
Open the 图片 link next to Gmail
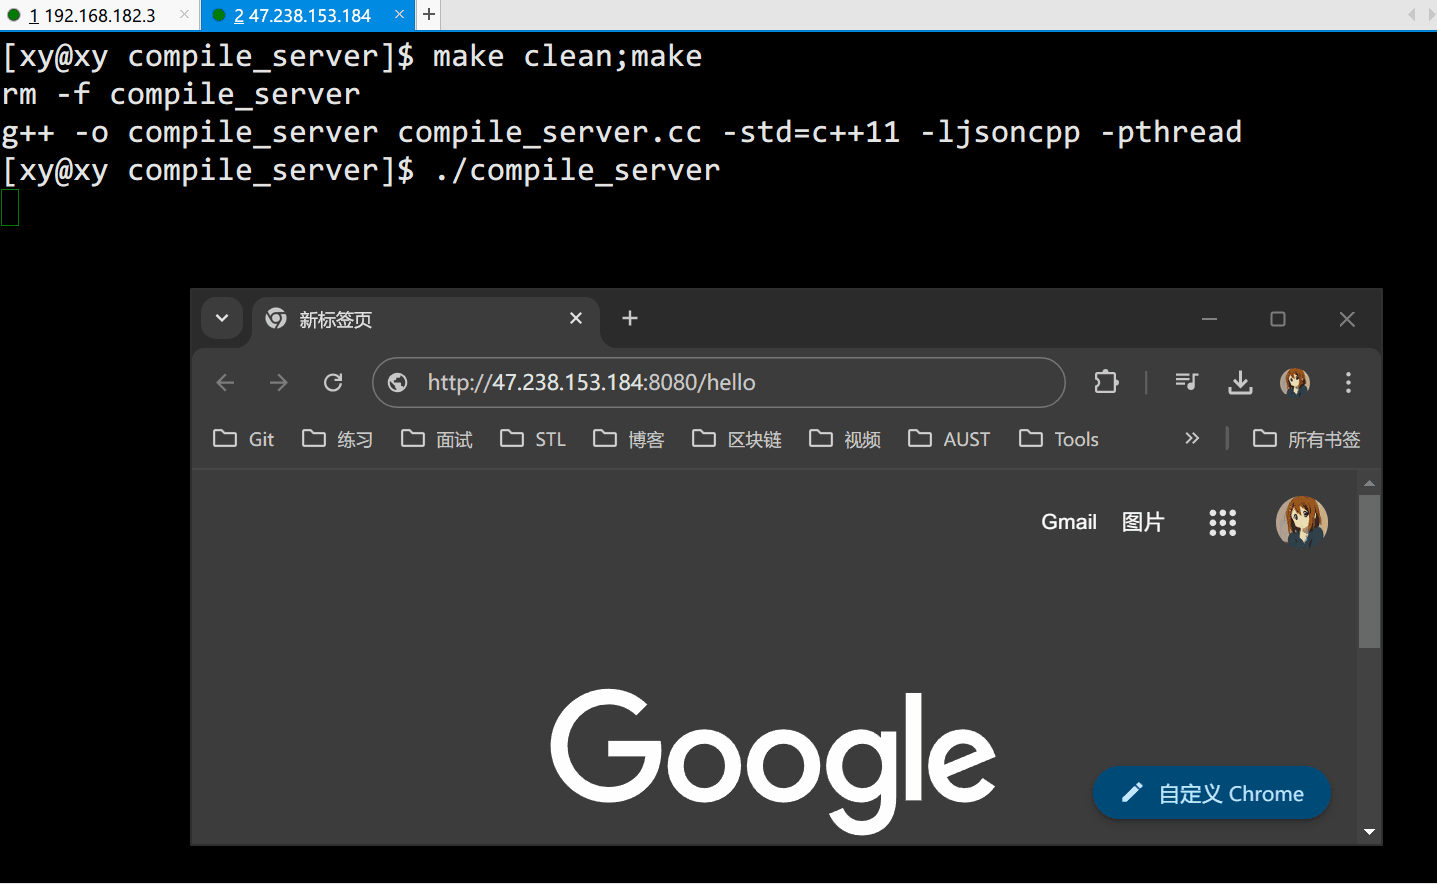[1142, 521]
